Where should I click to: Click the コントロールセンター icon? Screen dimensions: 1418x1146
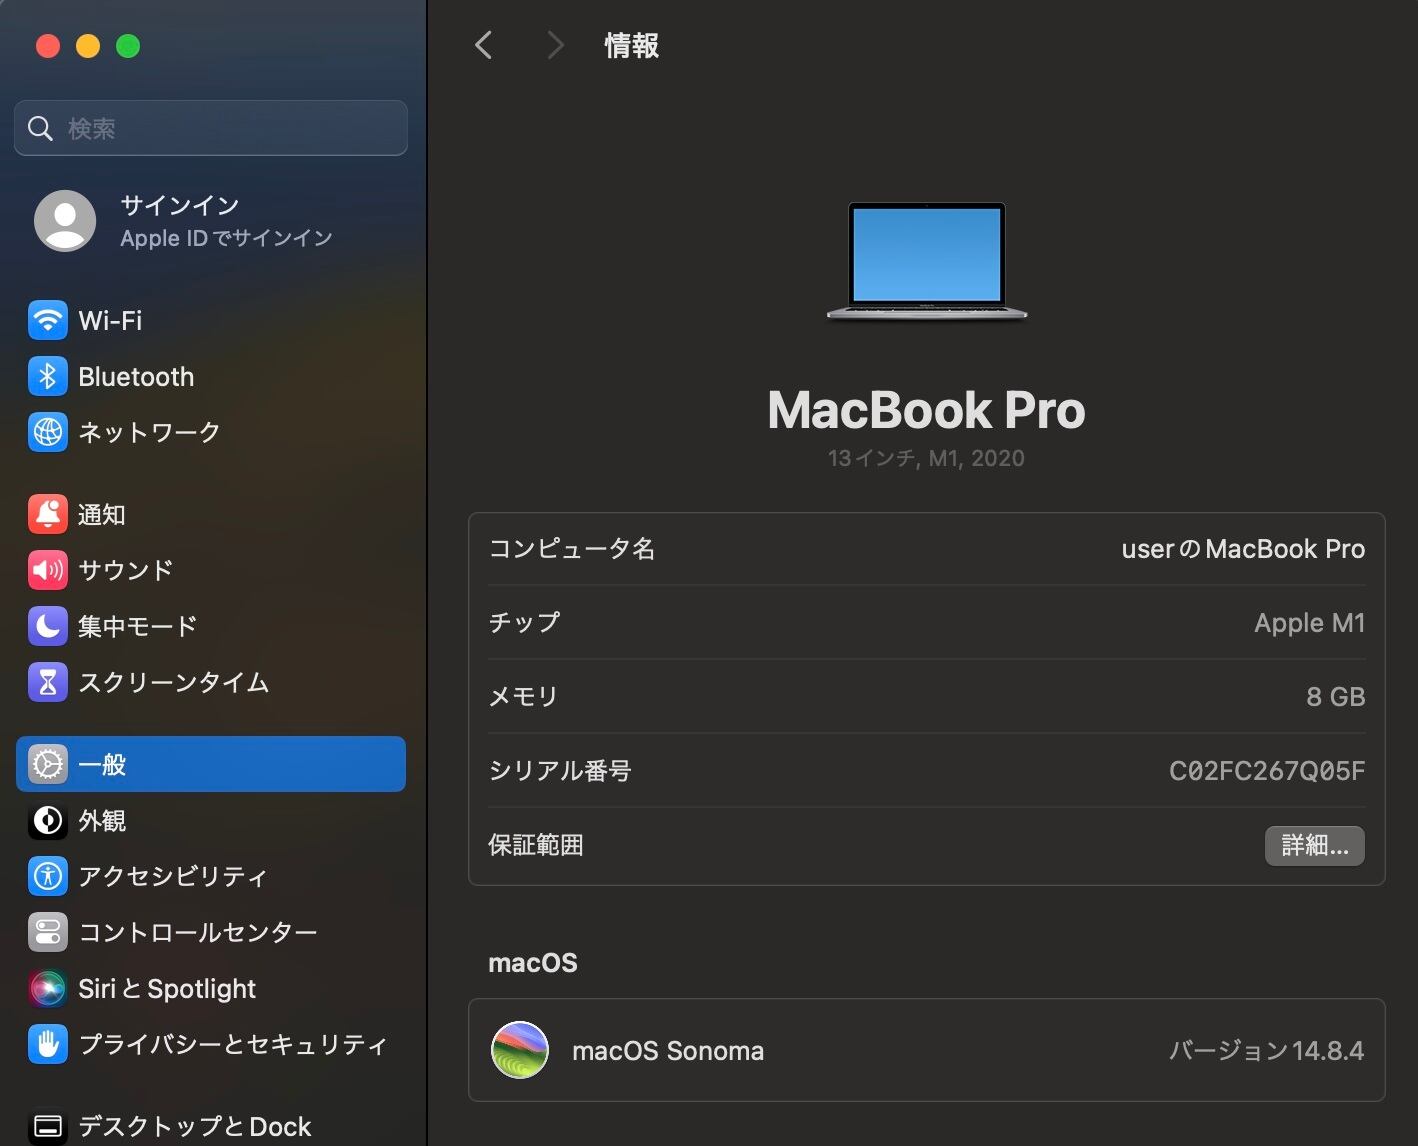click(x=48, y=932)
